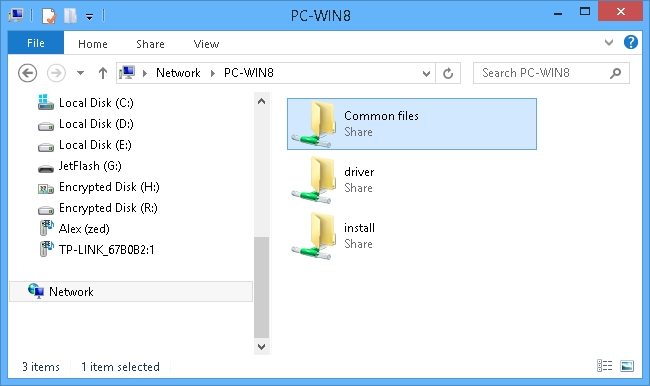Click the Forward navigation arrow

click(56, 73)
